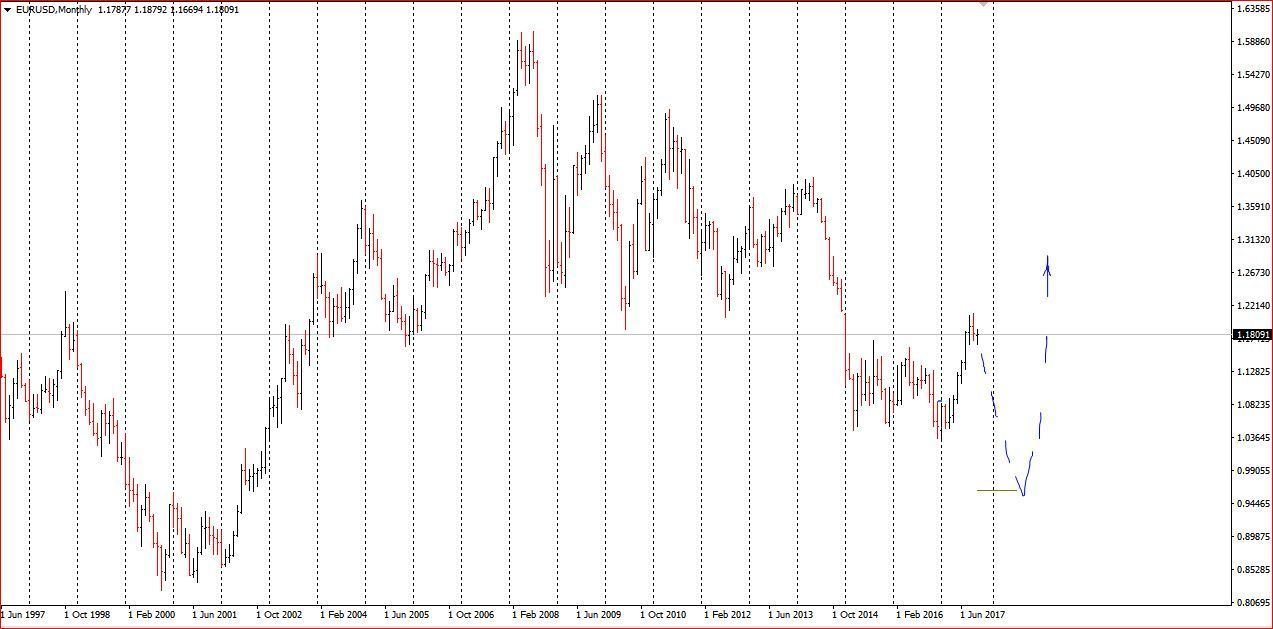Screen dimensions: 1273x629
Task: Click the EURUSD,Monthly chart title text
Action: coord(53,10)
